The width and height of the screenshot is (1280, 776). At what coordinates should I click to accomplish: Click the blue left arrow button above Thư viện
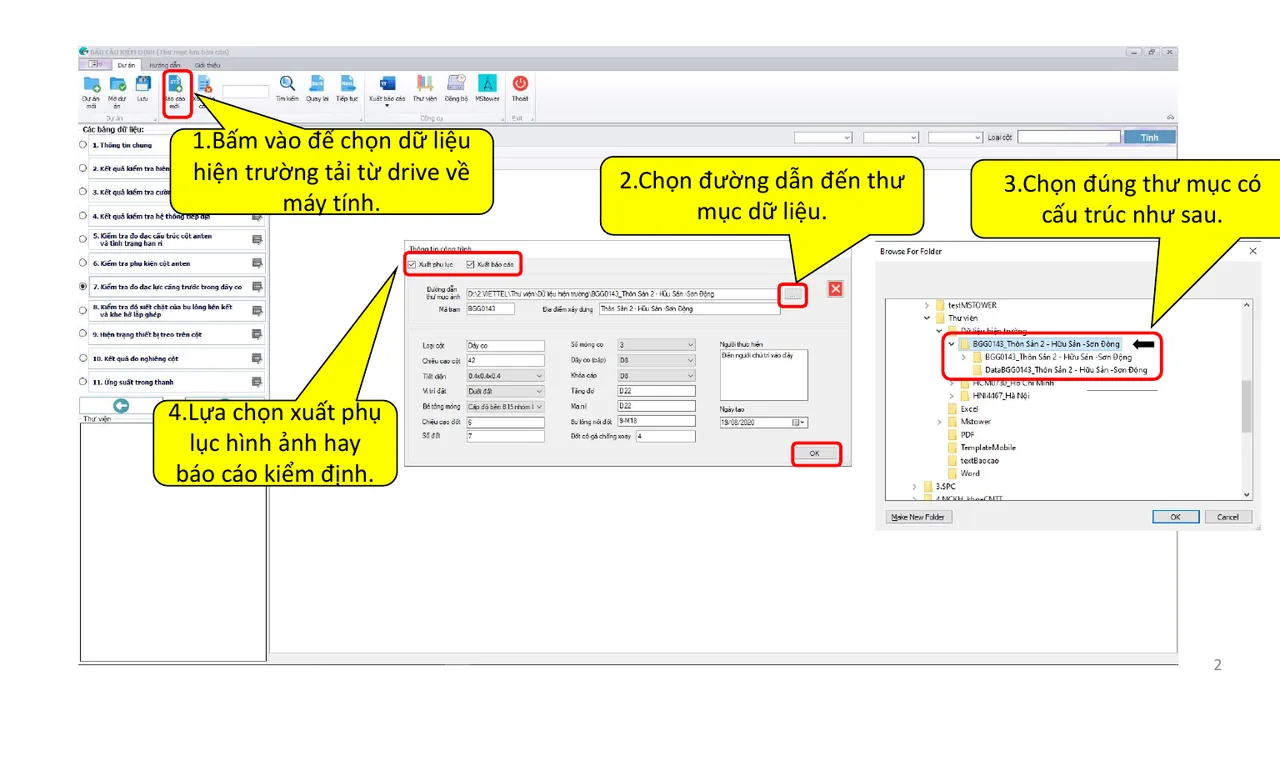coord(121,405)
